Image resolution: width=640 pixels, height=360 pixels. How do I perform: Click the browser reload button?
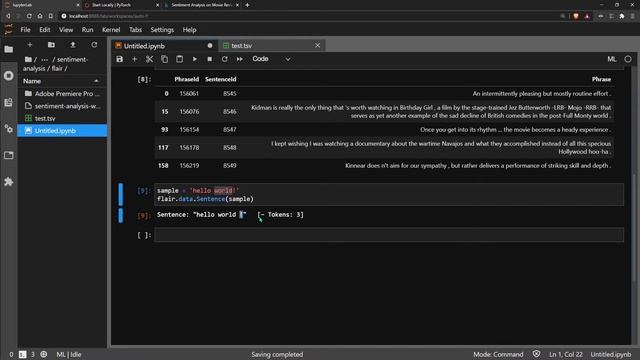[x=29, y=16]
